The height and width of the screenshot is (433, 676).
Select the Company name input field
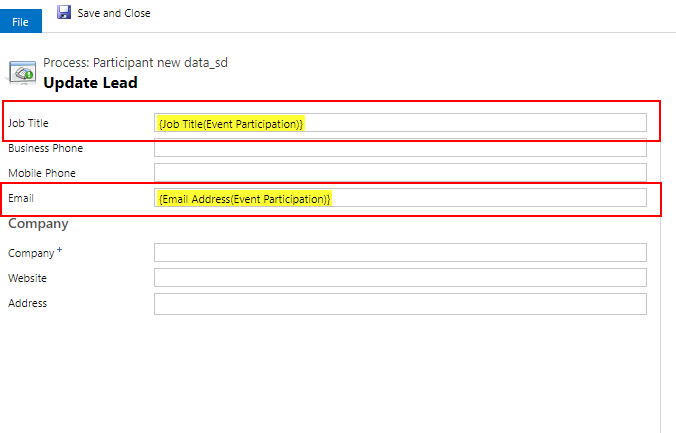(x=400, y=252)
